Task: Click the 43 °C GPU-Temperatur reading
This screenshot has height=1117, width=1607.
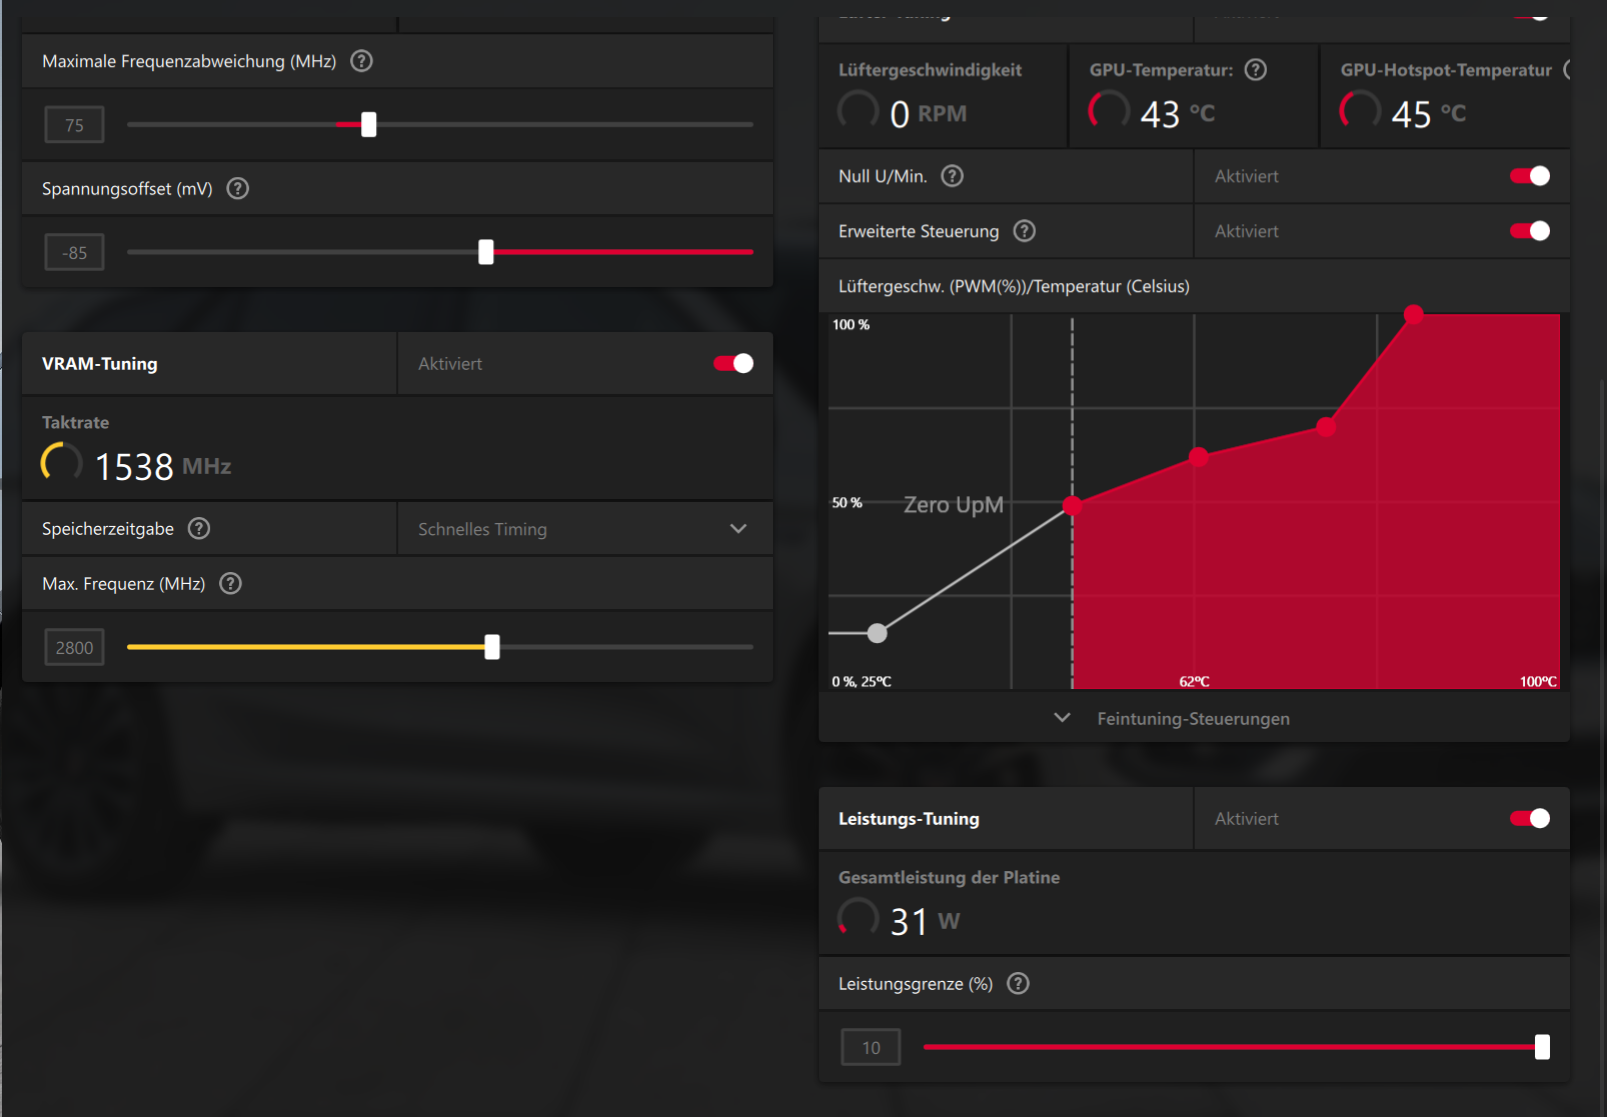Action: 1177,114
